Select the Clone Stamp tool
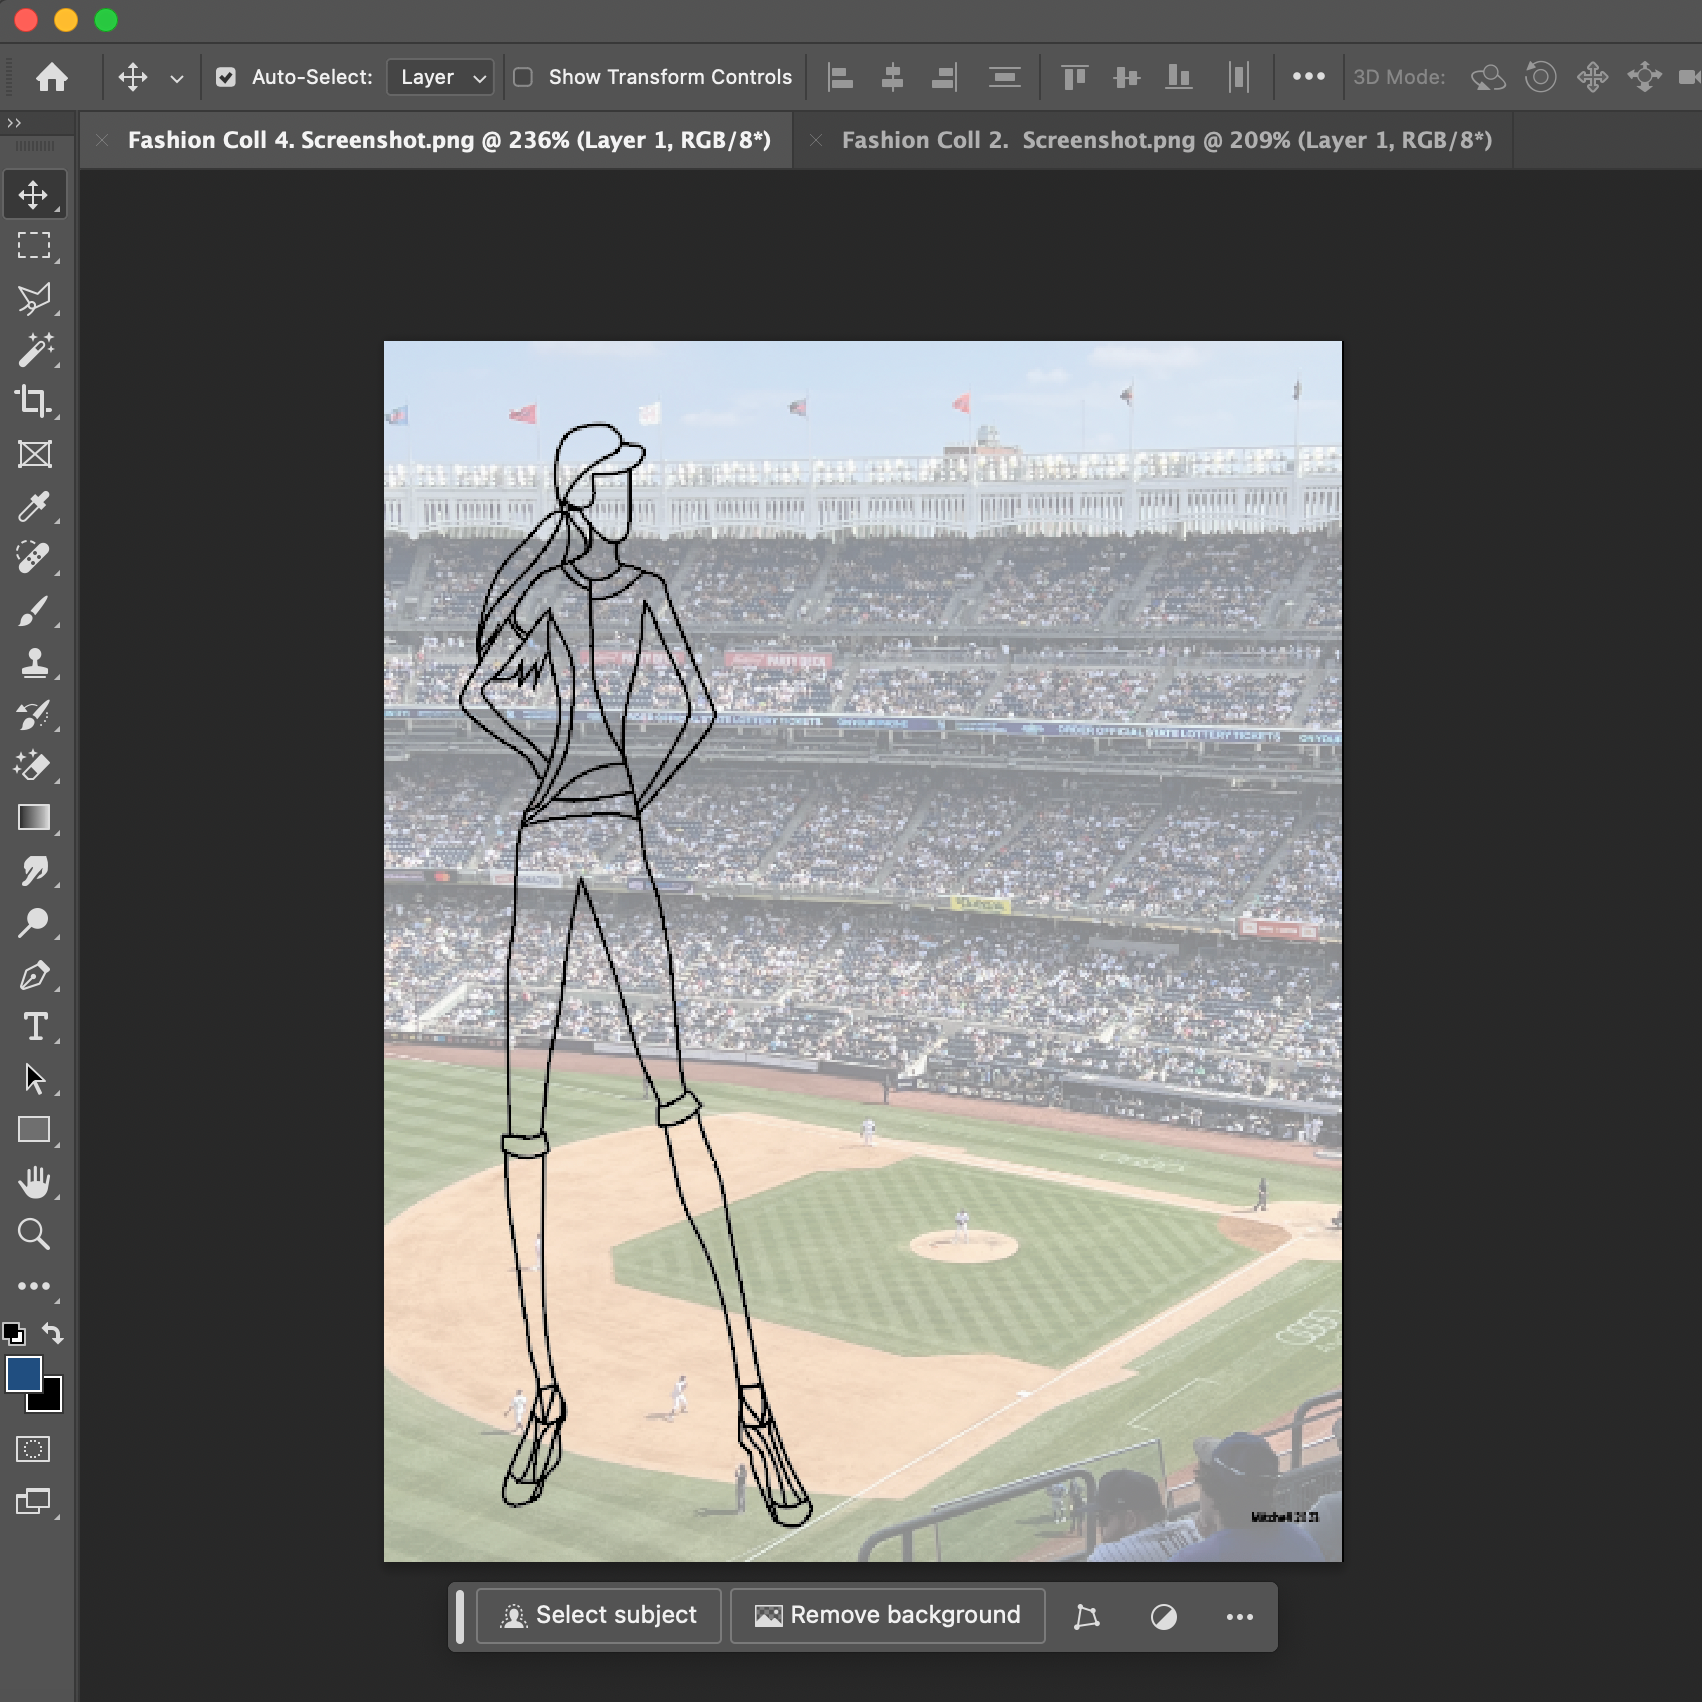 pyautogui.click(x=33, y=662)
